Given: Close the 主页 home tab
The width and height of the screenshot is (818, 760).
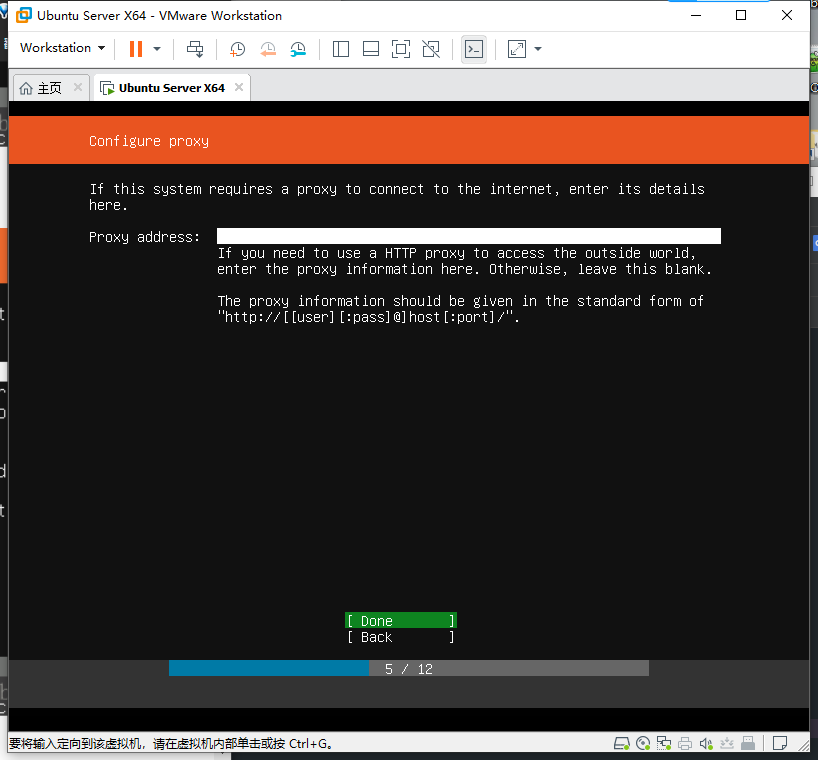Looking at the screenshot, I should (x=78, y=87).
